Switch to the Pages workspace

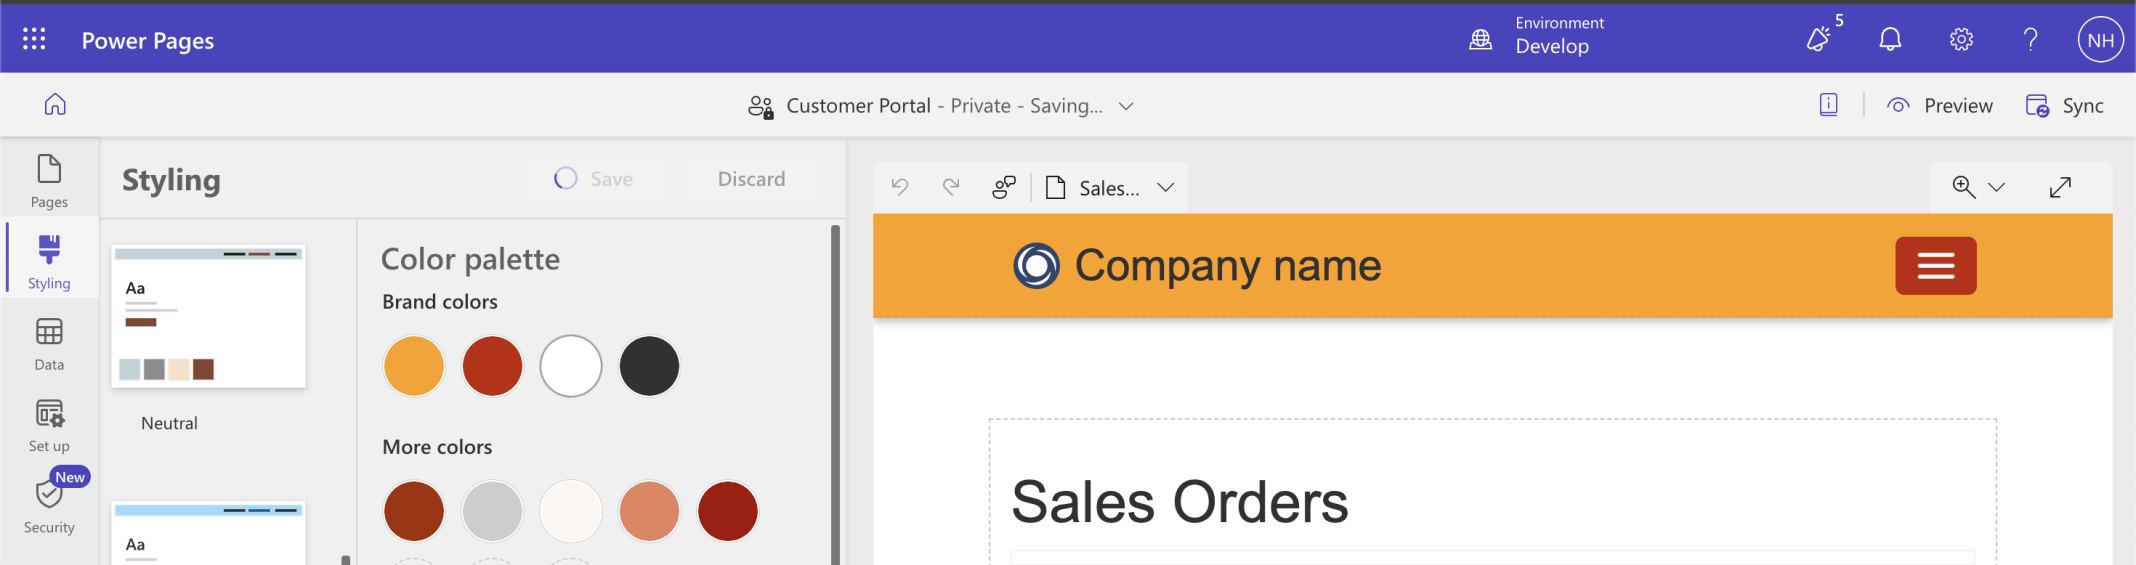click(49, 180)
